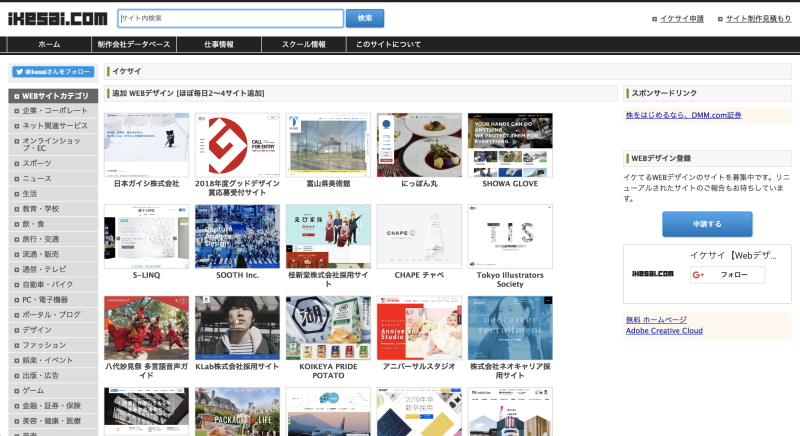The height and width of the screenshot is (436, 800).
Task: Select the オンラインショップ・EC category
Action: [x=53, y=144]
